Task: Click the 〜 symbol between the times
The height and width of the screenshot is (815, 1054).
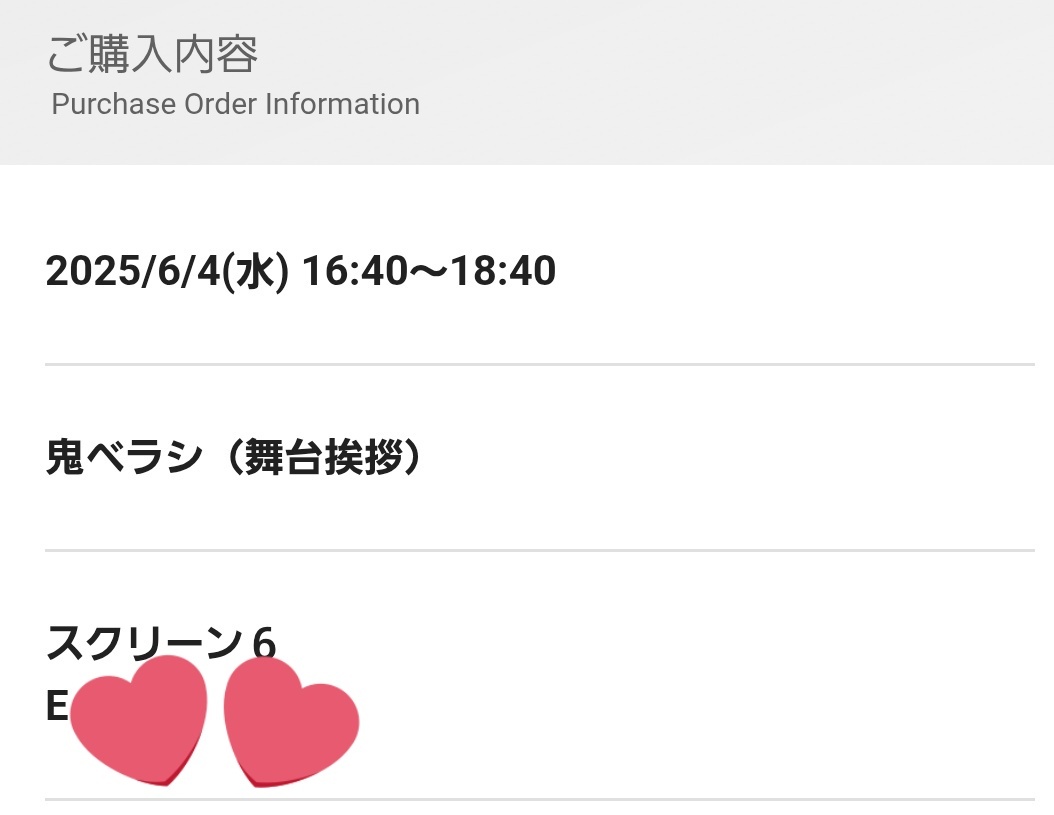Action: click(x=429, y=272)
